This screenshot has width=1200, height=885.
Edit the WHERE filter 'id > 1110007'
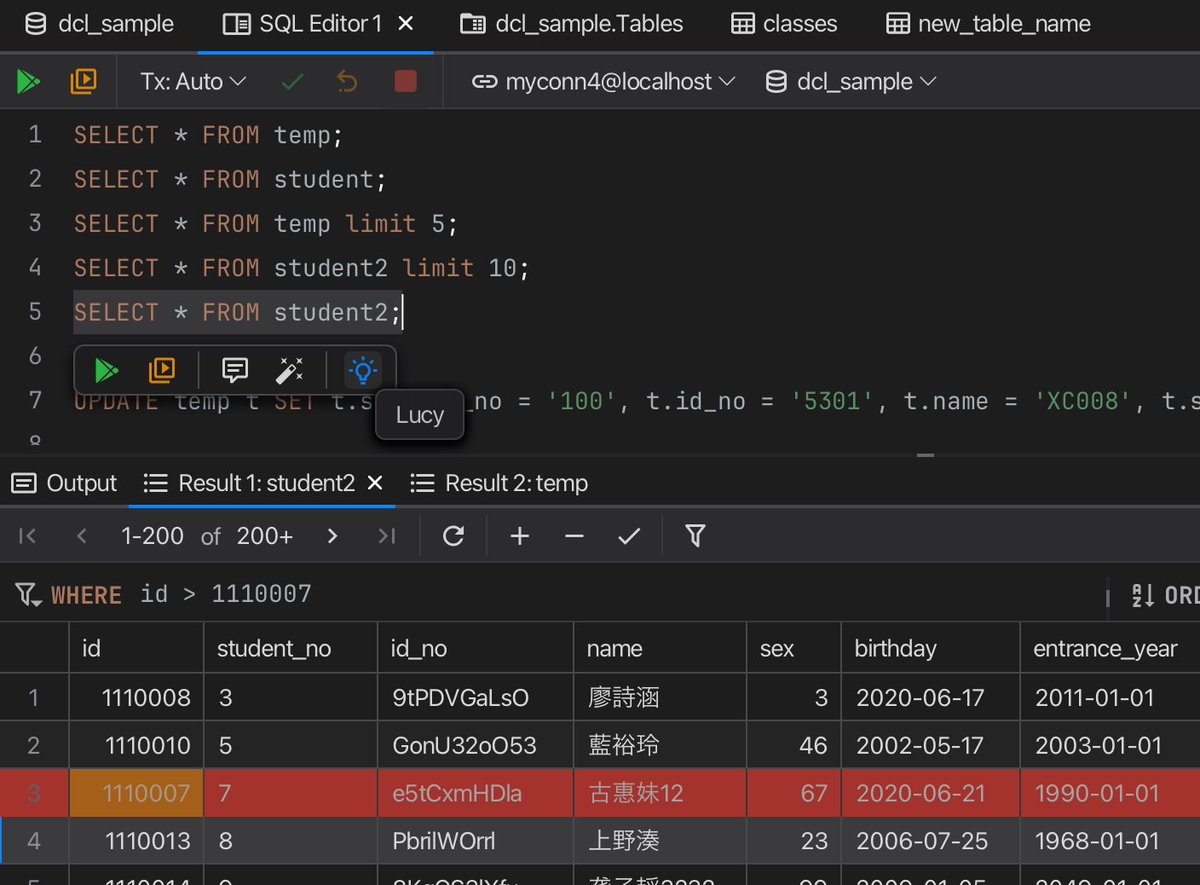pyautogui.click(x=226, y=595)
